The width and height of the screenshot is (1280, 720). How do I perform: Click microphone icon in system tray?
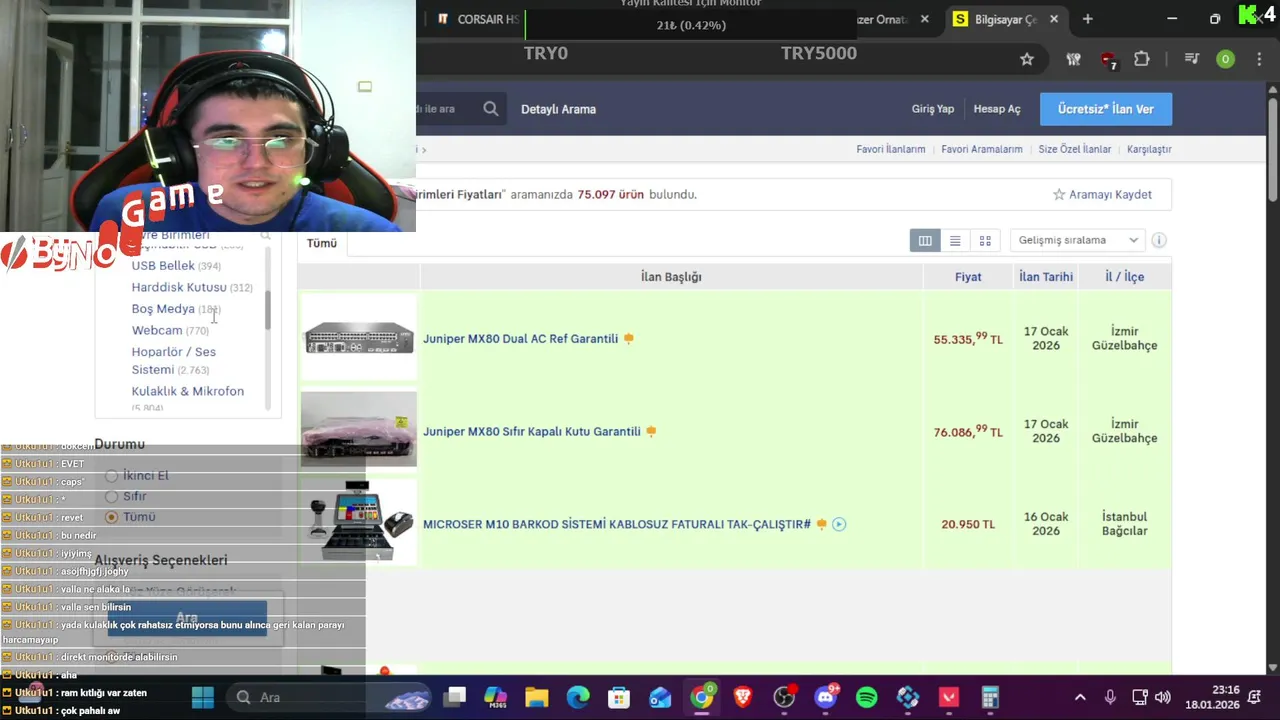click(x=1110, y=697)
